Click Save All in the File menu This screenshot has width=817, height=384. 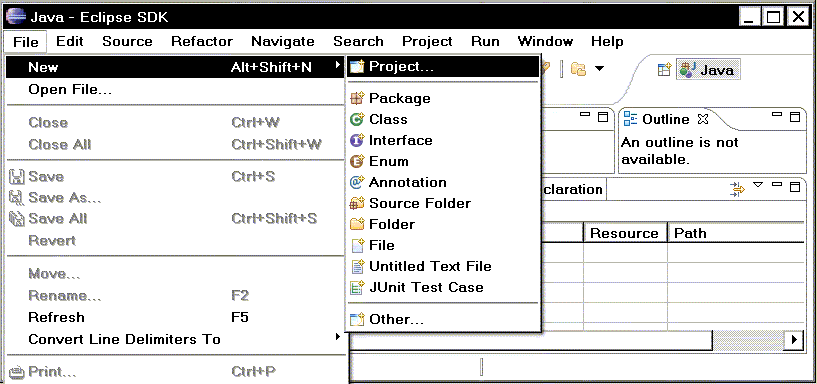pos(176,218)
